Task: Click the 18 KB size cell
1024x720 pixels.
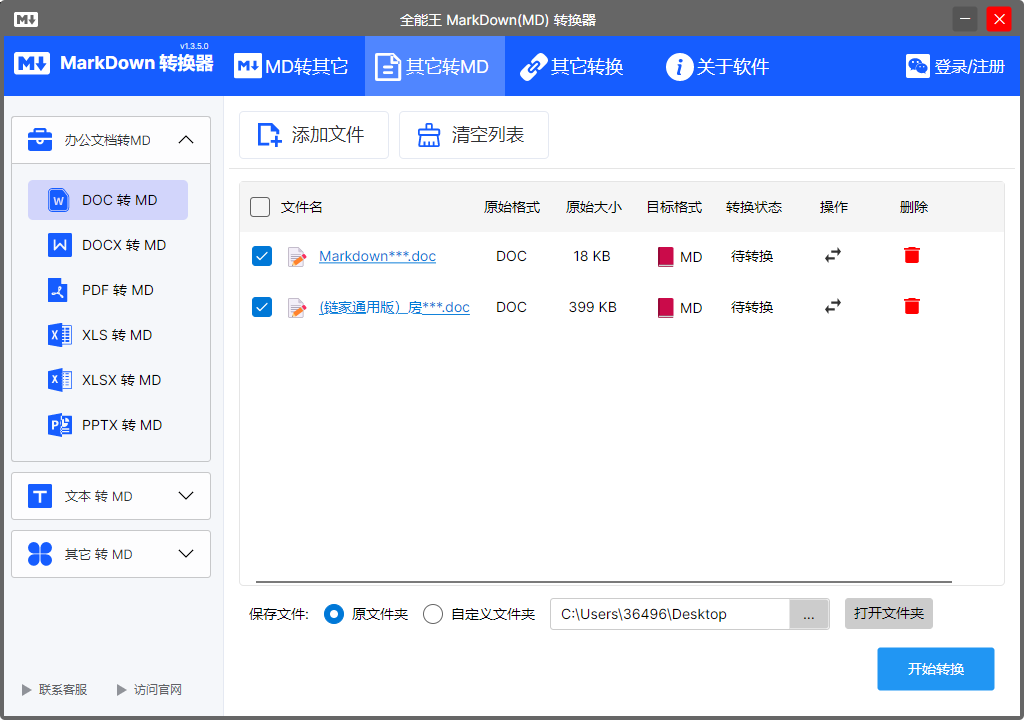Action: [x=592, y=256]
